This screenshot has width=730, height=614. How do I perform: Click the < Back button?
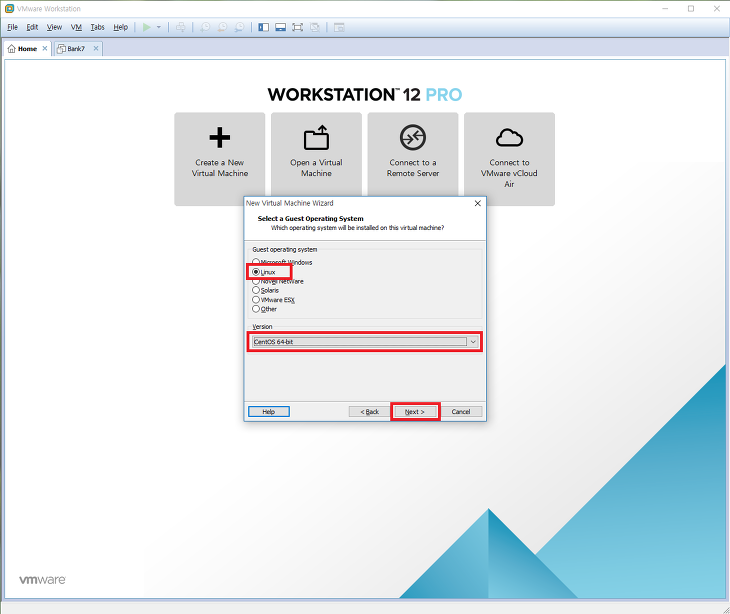pyautogui.click(x=370, y=412)
